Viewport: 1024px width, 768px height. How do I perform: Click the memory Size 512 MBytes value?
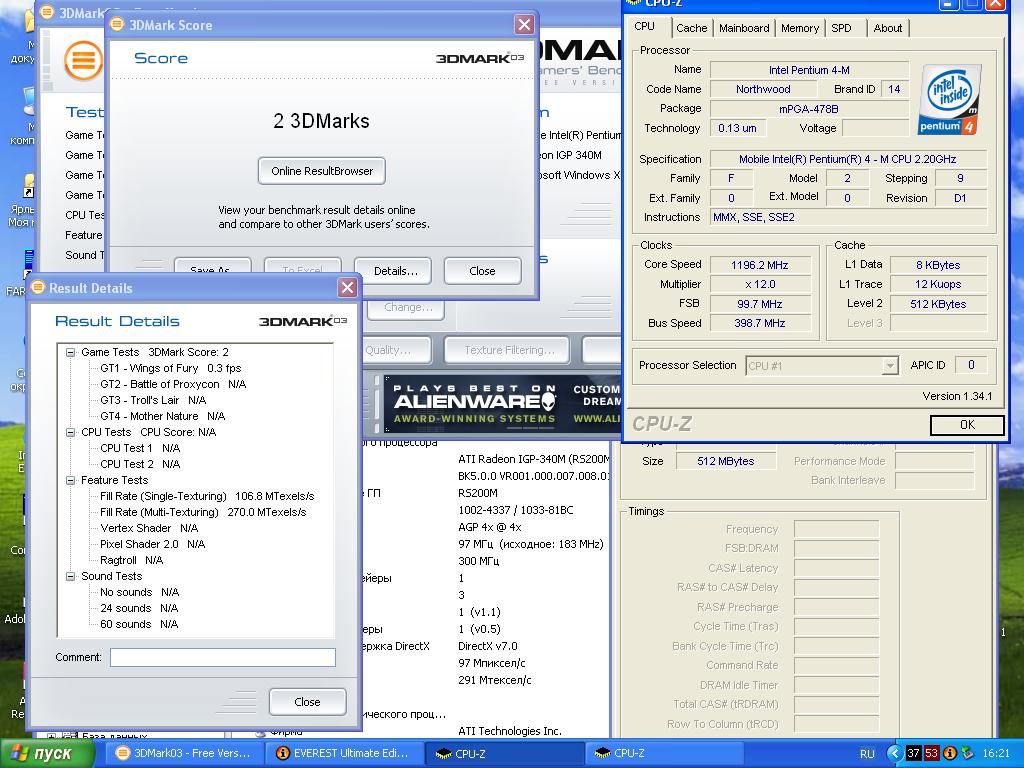726,461
